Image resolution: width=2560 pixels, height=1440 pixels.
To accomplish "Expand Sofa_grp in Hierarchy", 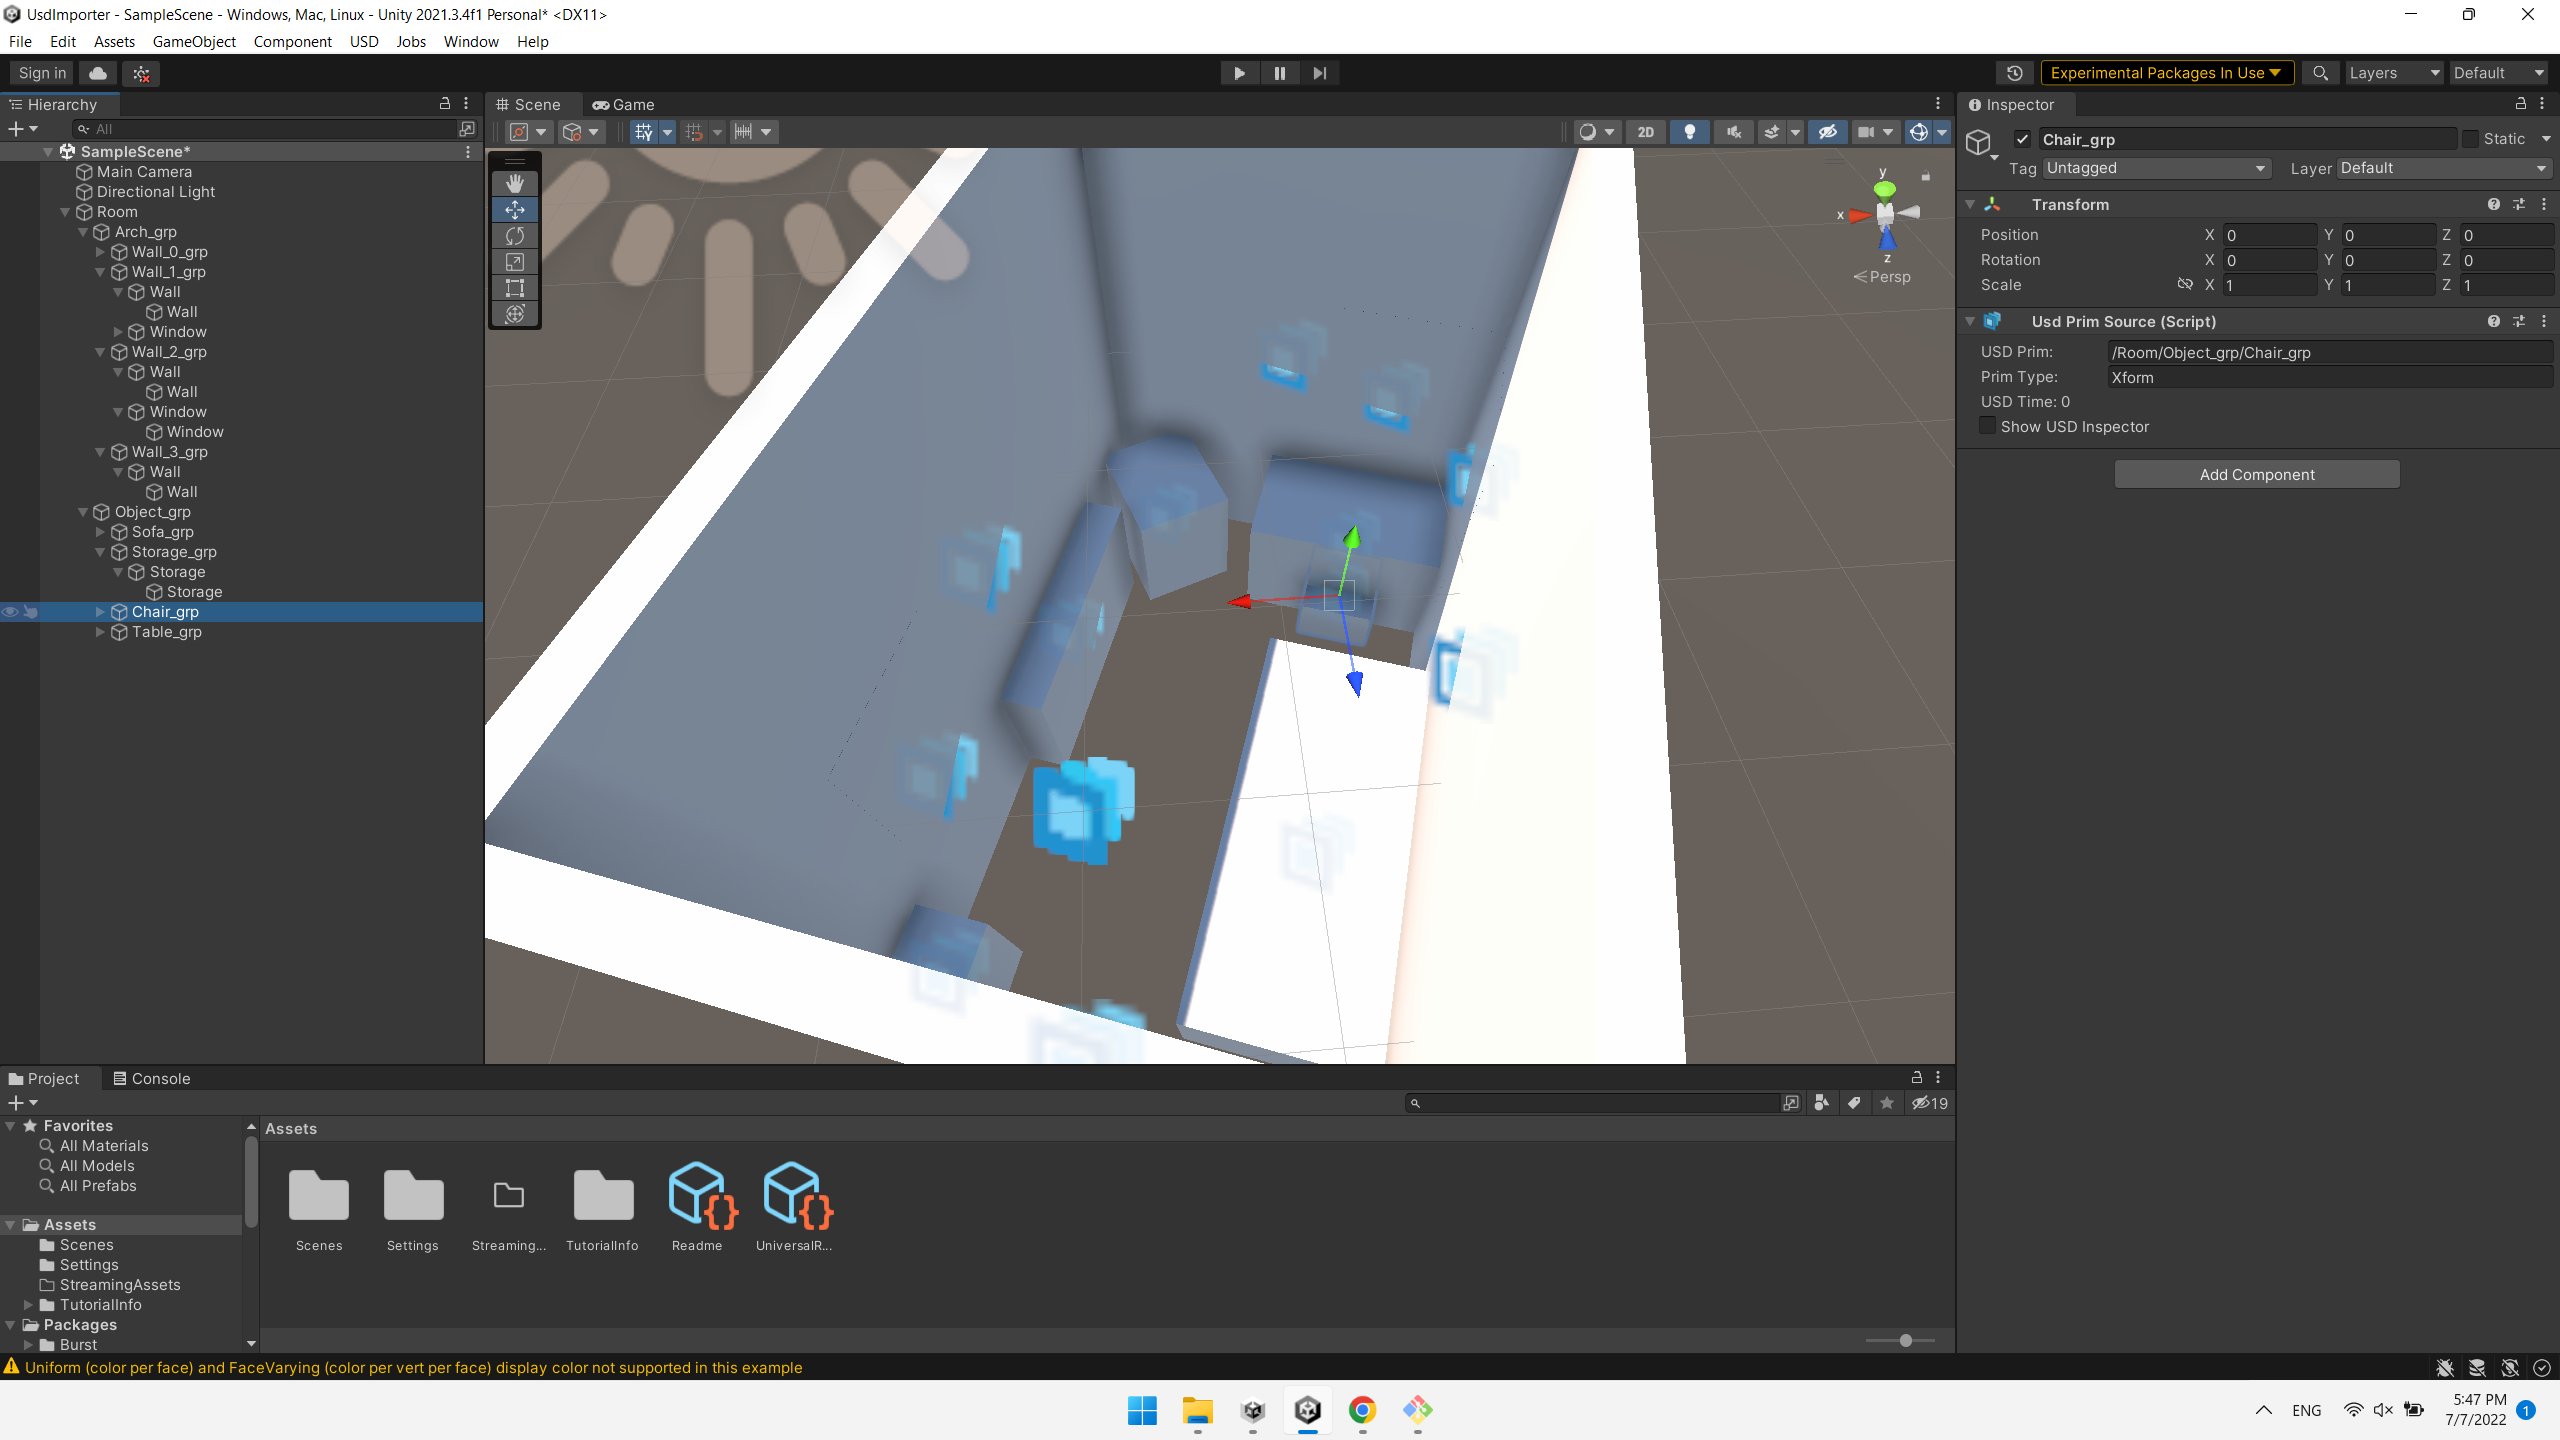I will click(100, 532).
